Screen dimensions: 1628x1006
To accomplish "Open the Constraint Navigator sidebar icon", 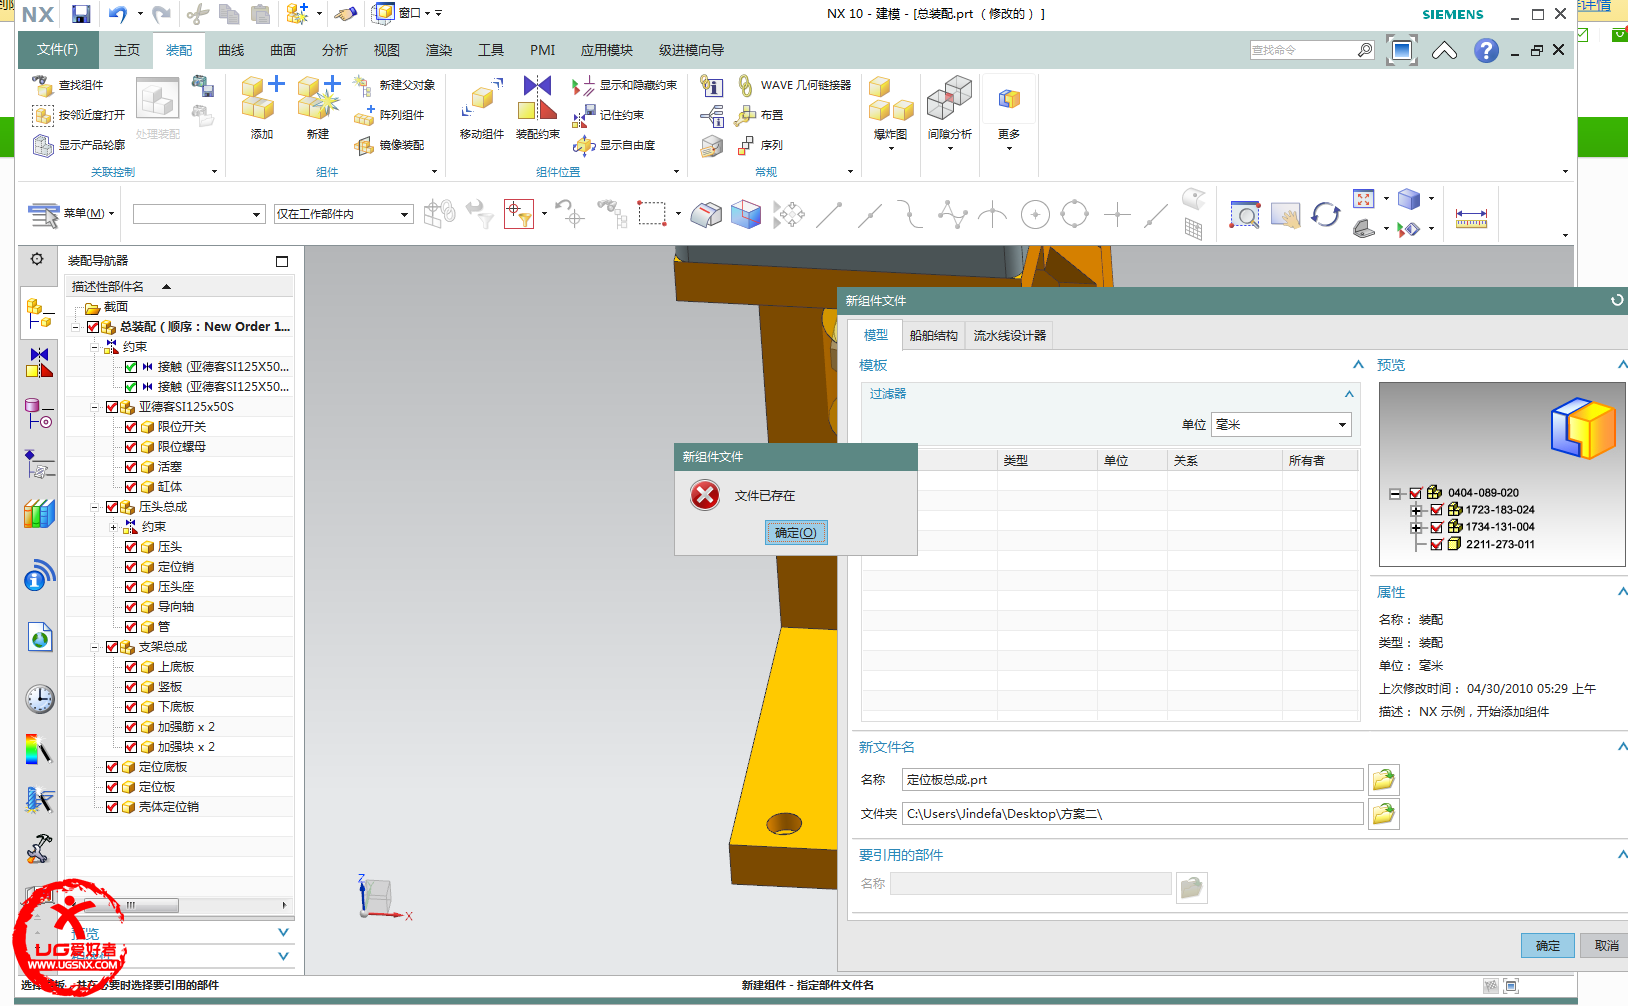I will tap(39, 362).
